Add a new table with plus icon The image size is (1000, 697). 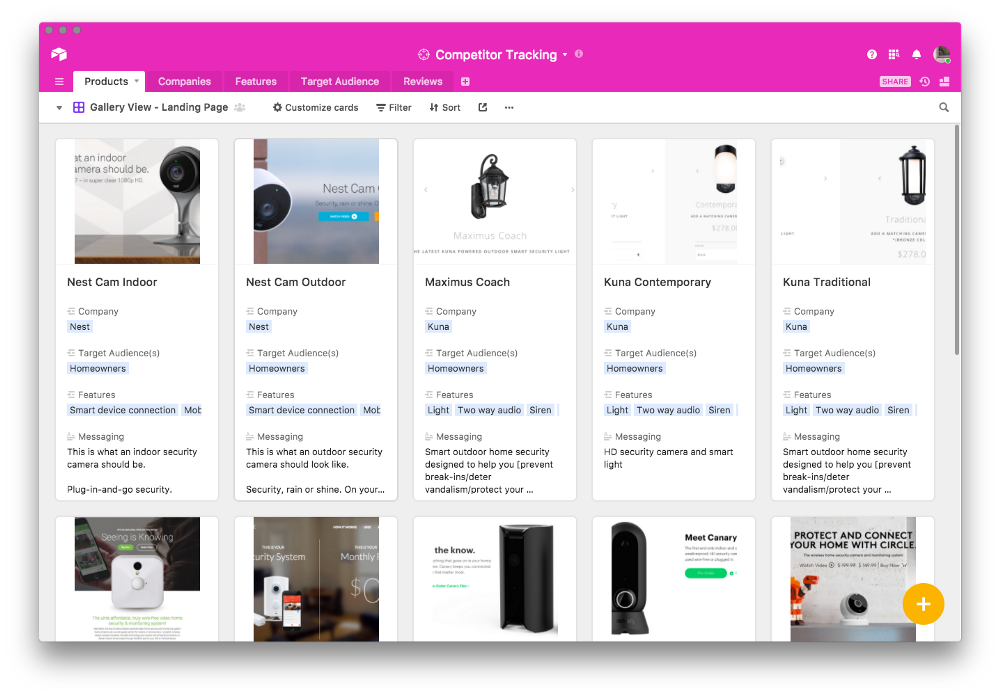pos(466,82)
